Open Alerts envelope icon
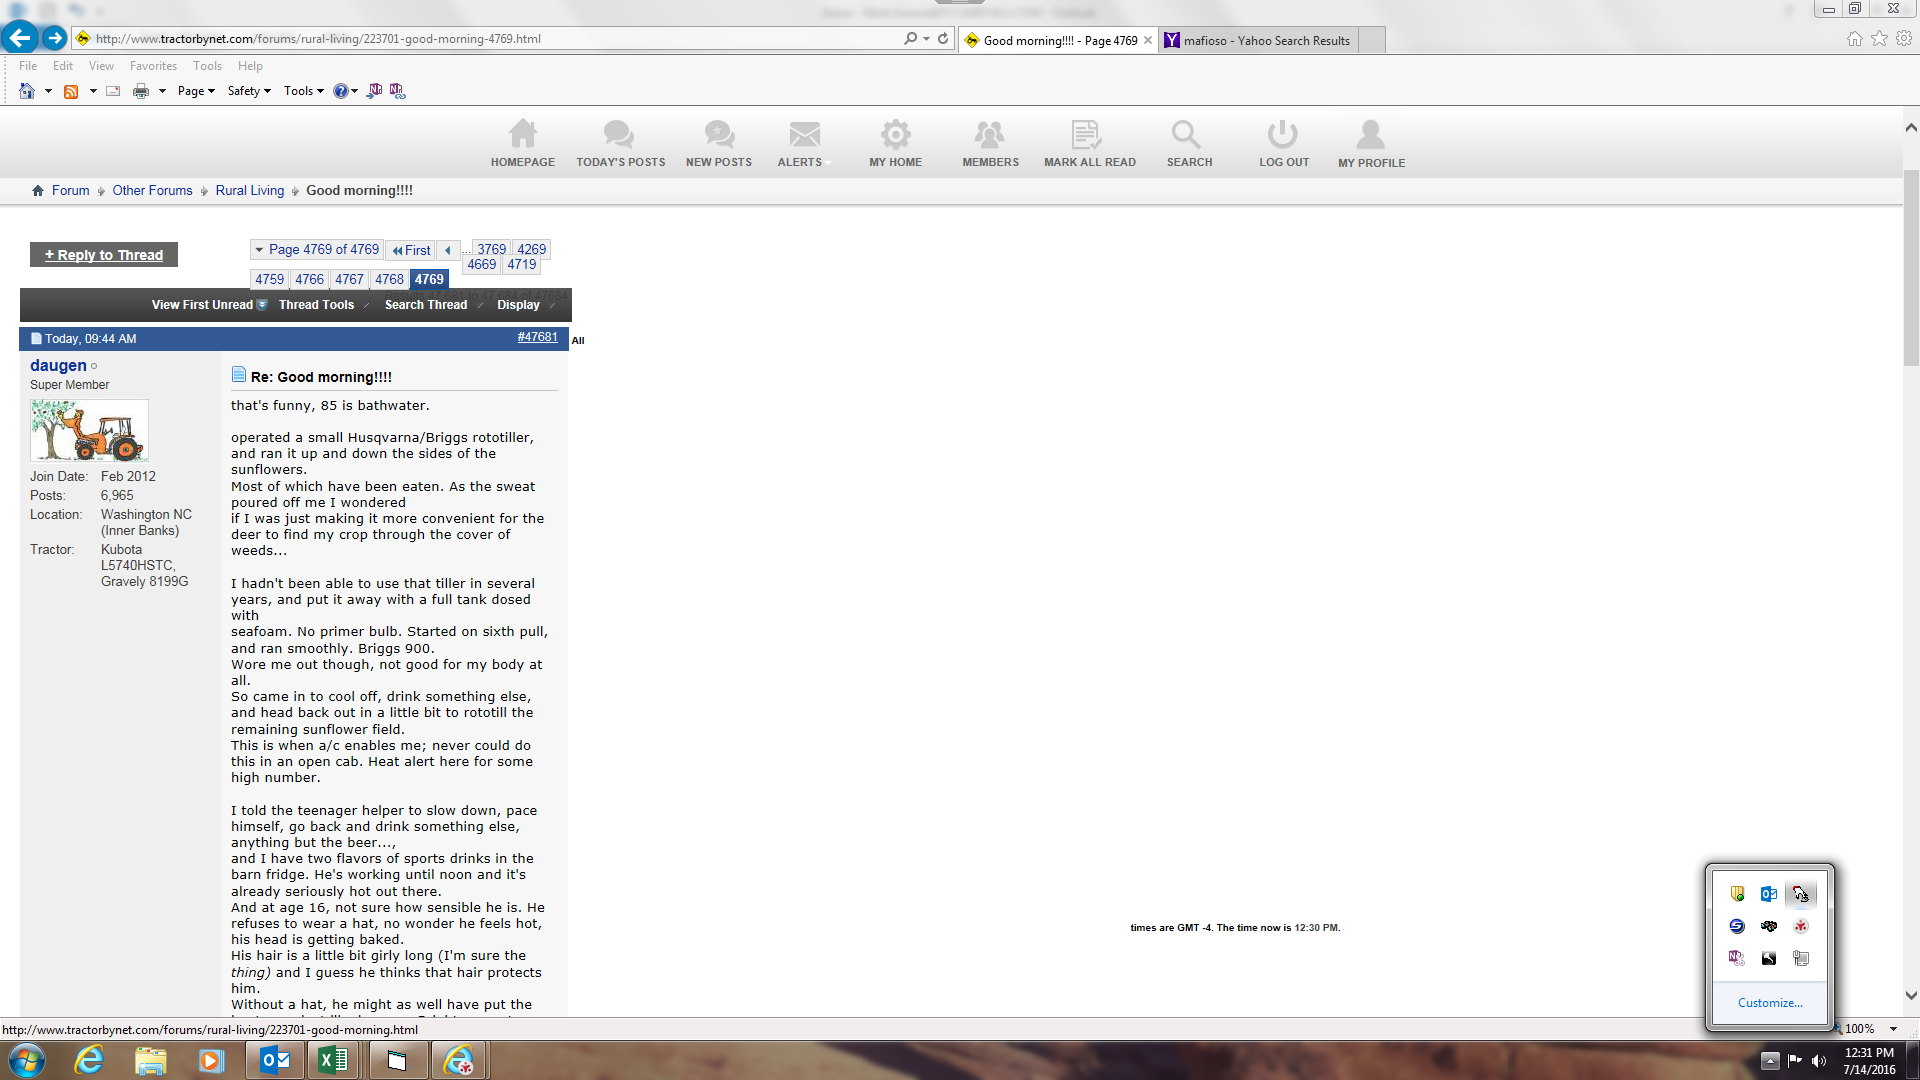Viewport: 1920px width, 1080px height. point(804,135)
